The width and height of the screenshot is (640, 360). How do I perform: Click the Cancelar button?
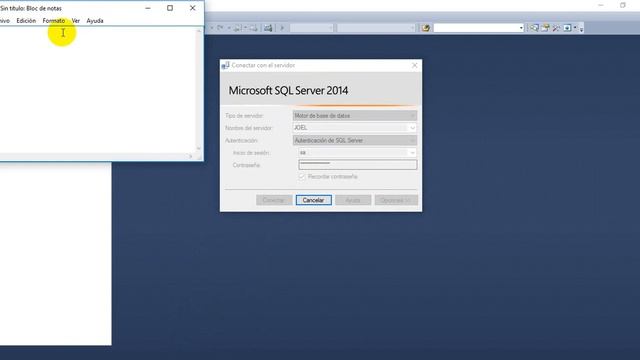point(313,200)
